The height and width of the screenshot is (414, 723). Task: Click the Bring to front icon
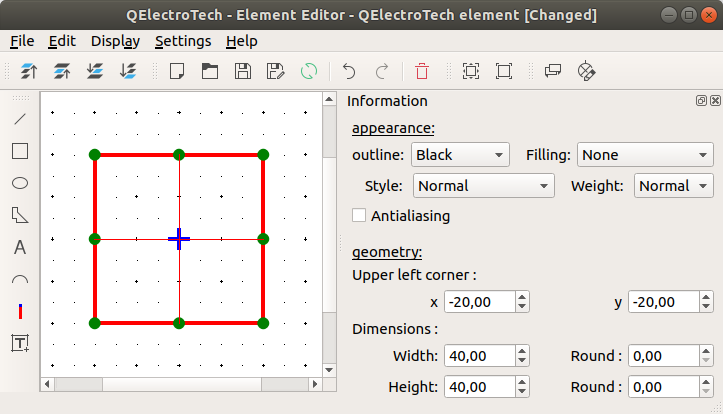29,71
